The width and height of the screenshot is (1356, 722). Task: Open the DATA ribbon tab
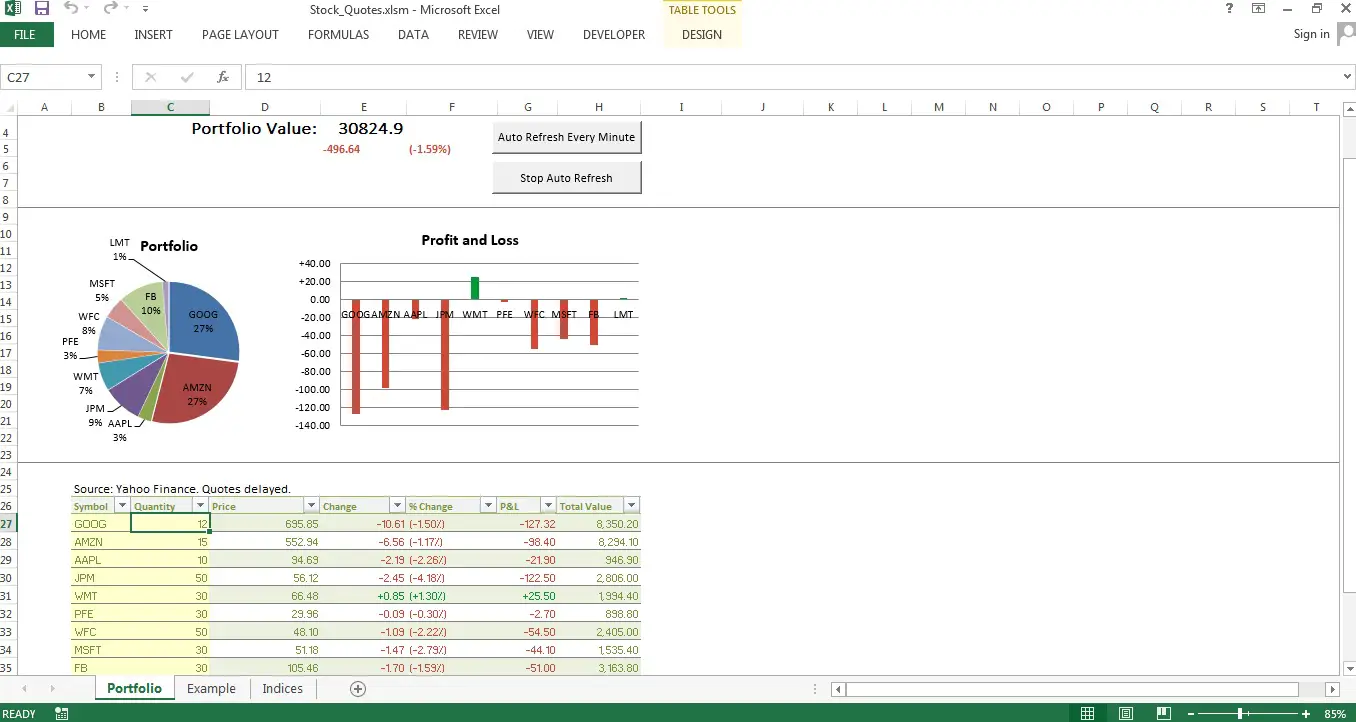[413, 34]
